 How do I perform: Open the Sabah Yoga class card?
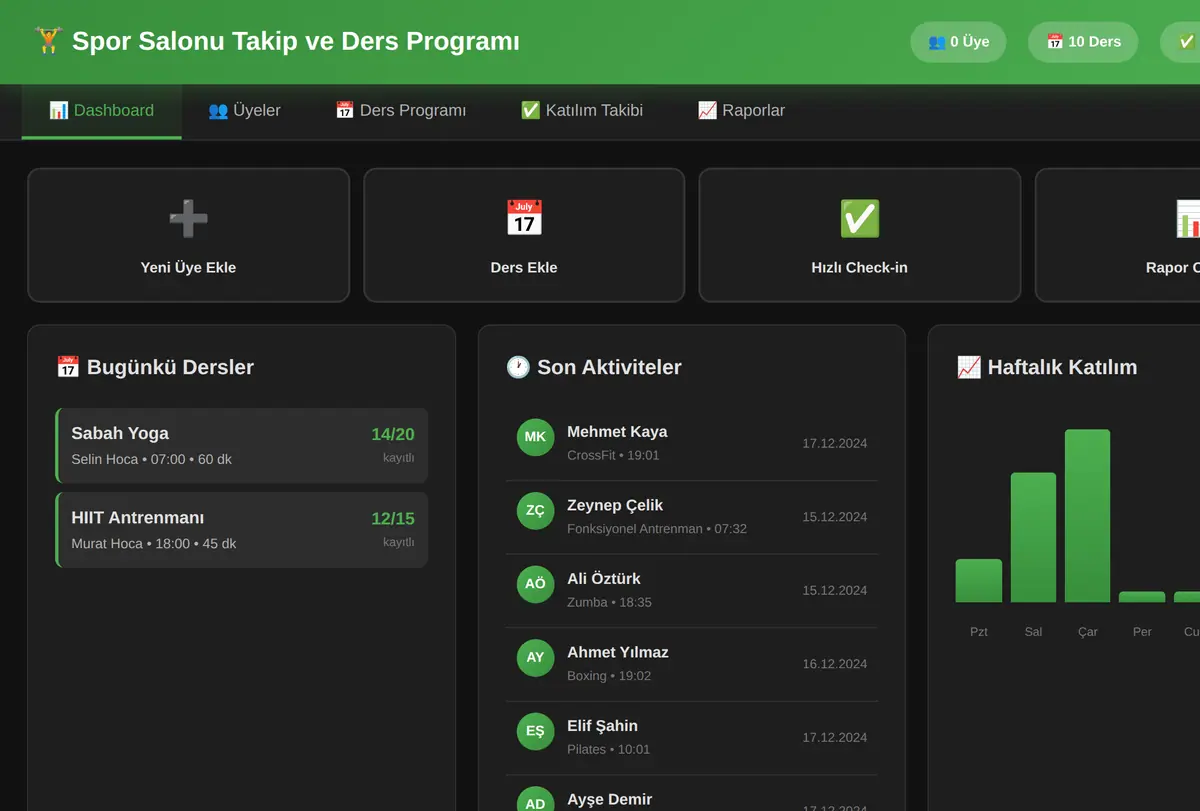242,446
